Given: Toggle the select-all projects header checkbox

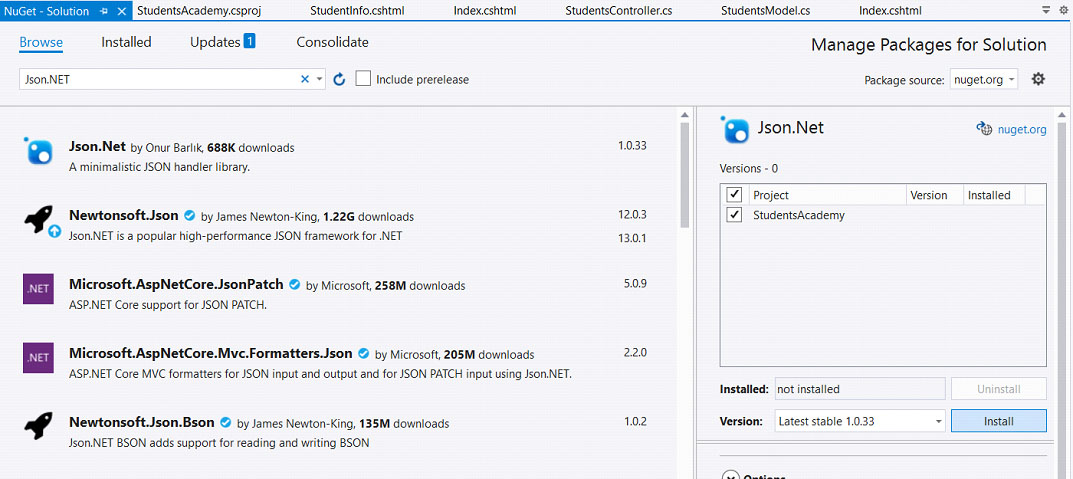Looking at the screenshot, I should click(734, 194).
